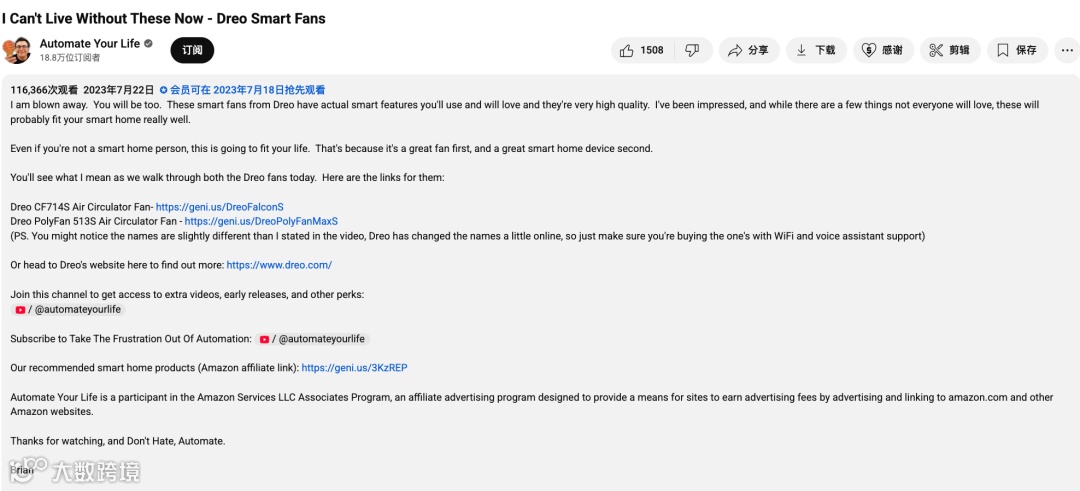This screenshot has width=1080, height=491.
Task: Open the geni.us/DreoPolyFanMaxS link
Action: (x=261, y=221)
